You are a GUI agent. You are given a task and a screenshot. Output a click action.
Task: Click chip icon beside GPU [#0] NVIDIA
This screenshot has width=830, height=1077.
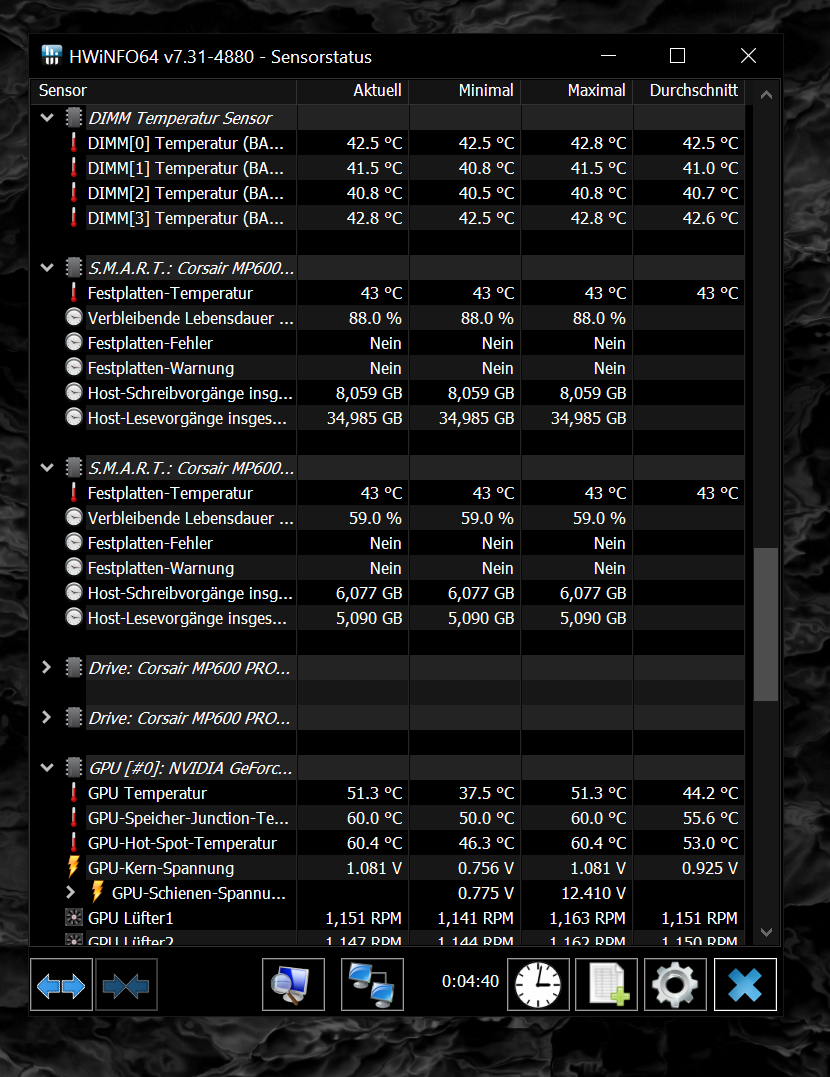[74, 767]
